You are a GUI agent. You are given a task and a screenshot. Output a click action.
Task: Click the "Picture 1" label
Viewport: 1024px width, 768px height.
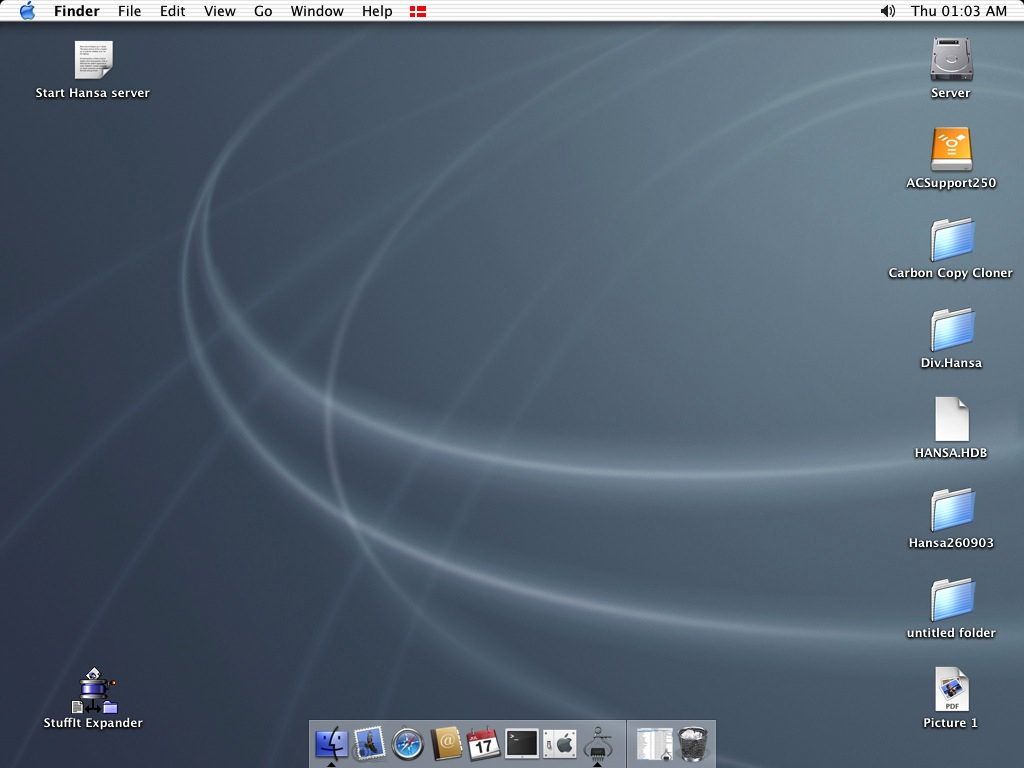point(950,723)
